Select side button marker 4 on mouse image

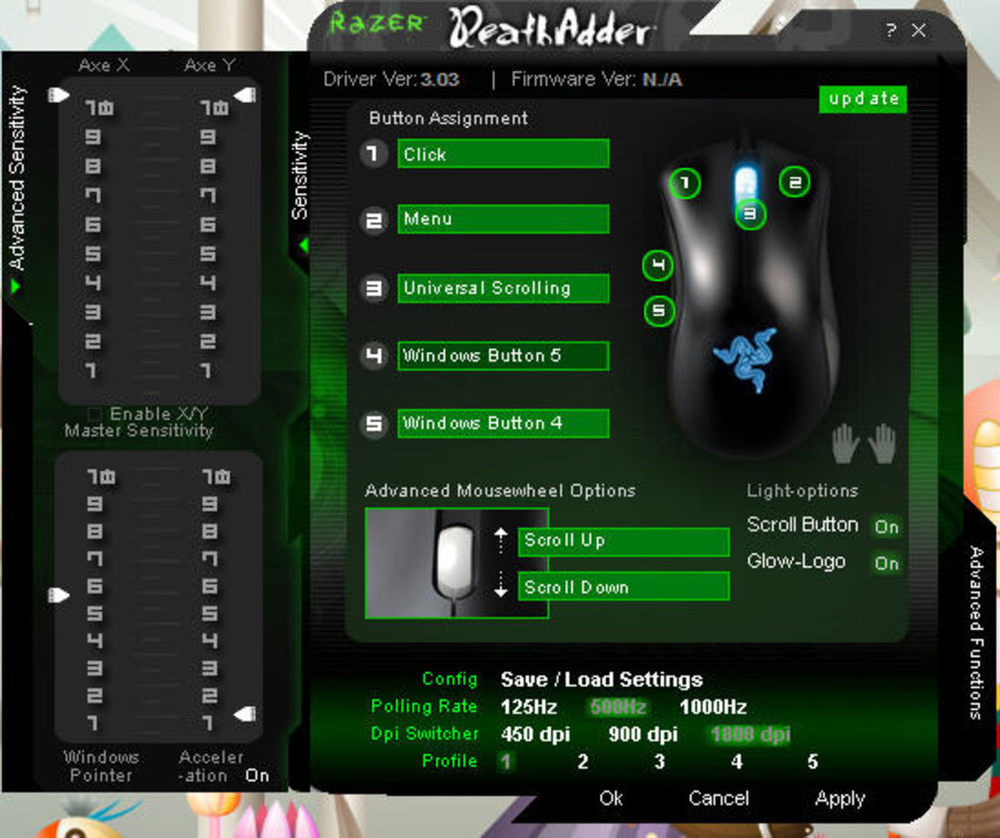[x=658, y=265]
